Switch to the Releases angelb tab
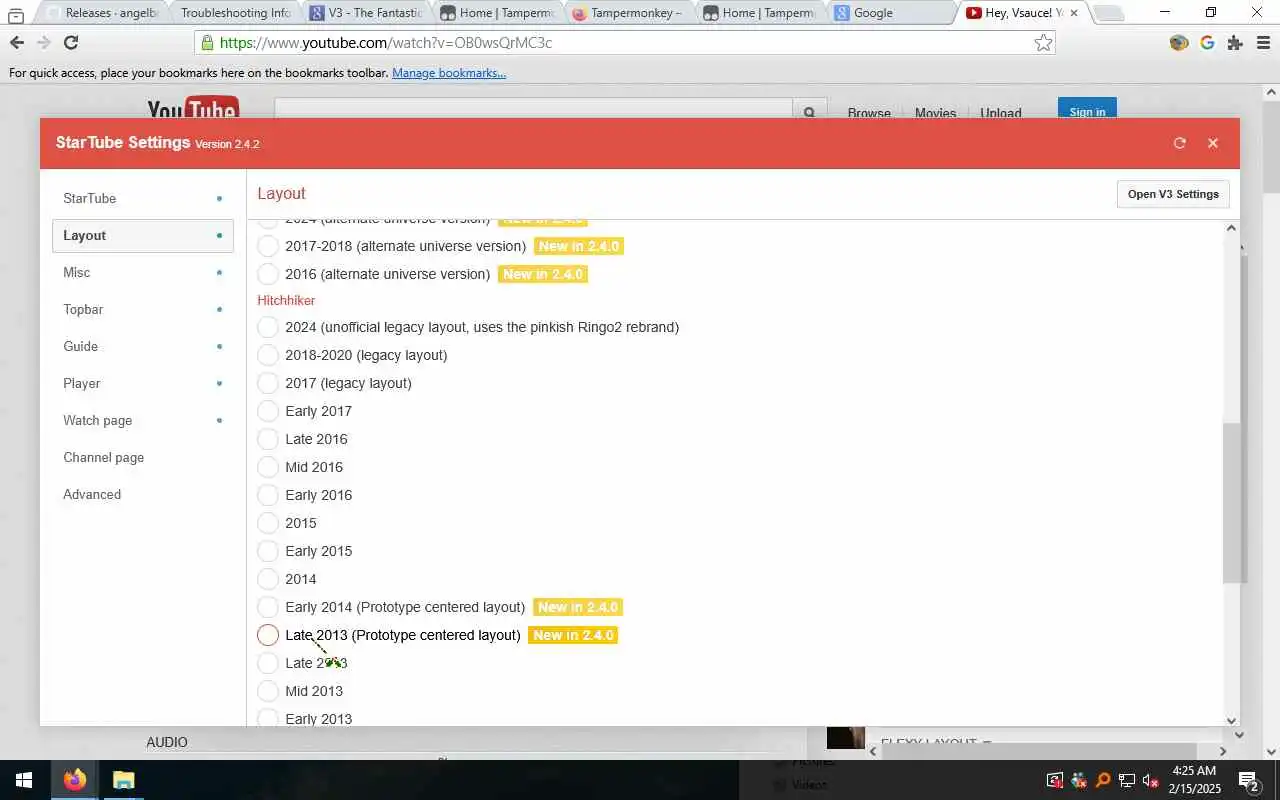1280x800 pixels. tap(104, 13)
